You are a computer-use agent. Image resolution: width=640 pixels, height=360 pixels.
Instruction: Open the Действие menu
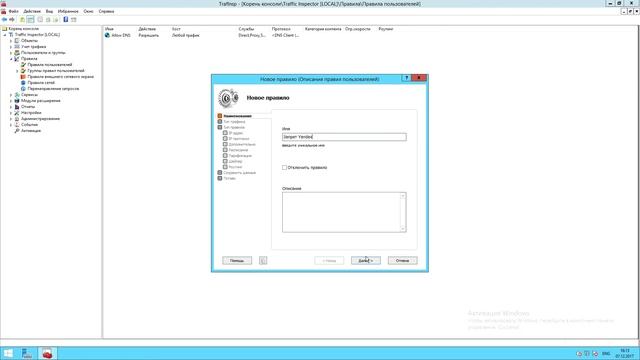click(x=32, y=11)
